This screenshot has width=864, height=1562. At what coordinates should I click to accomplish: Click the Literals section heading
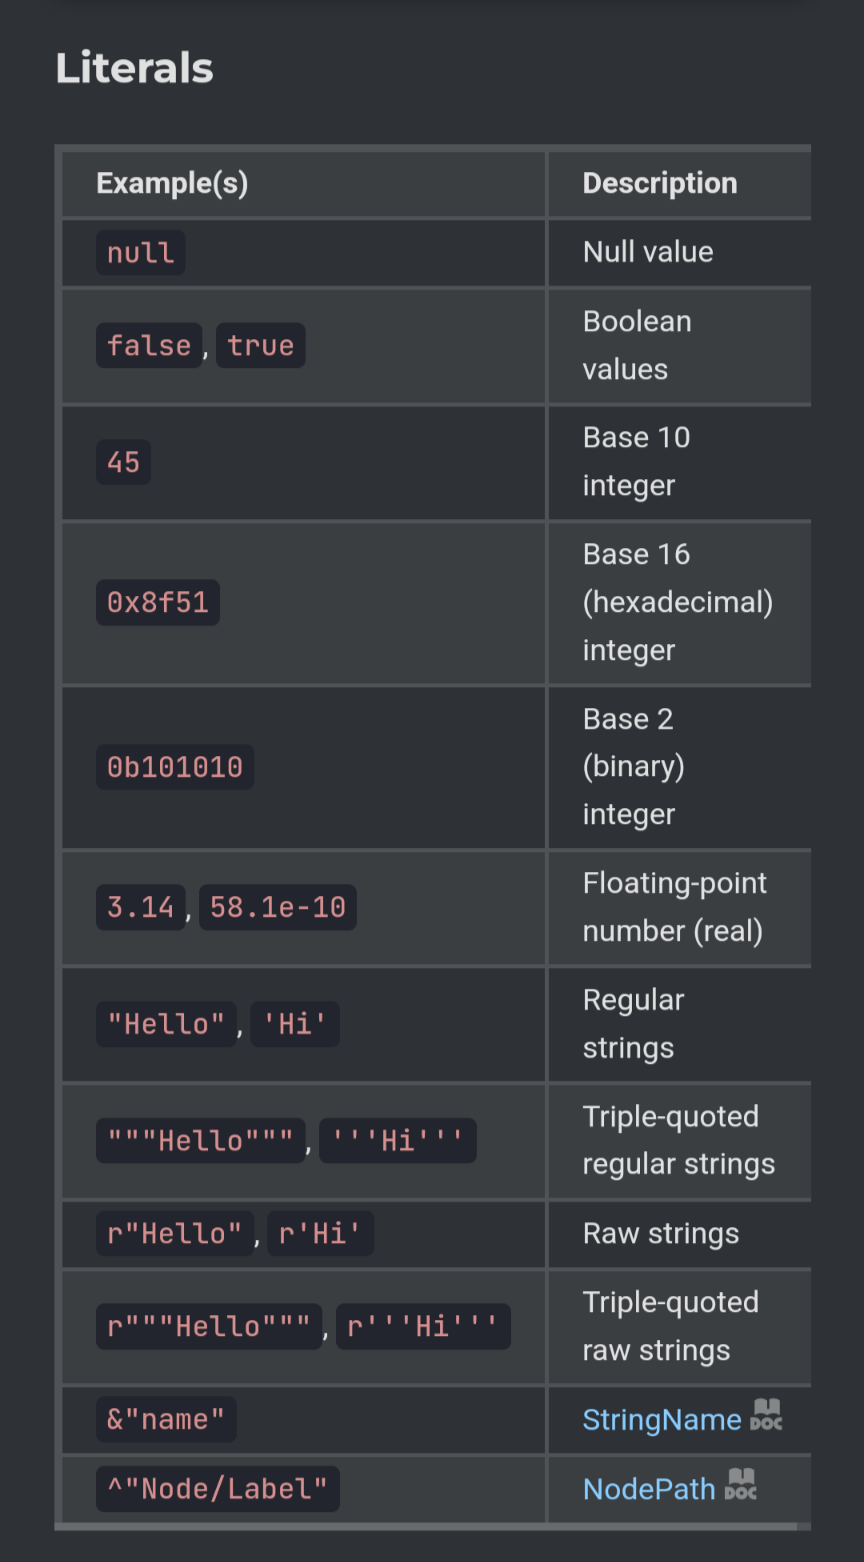tap(134, 68)
